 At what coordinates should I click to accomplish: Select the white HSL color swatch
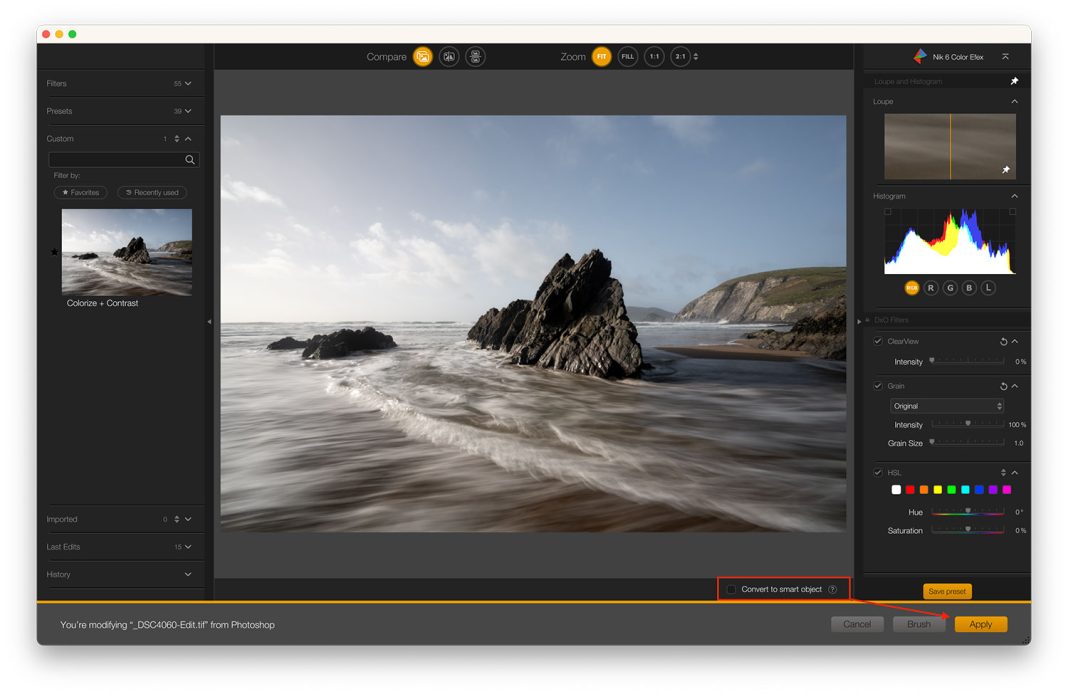pos(896,490)
